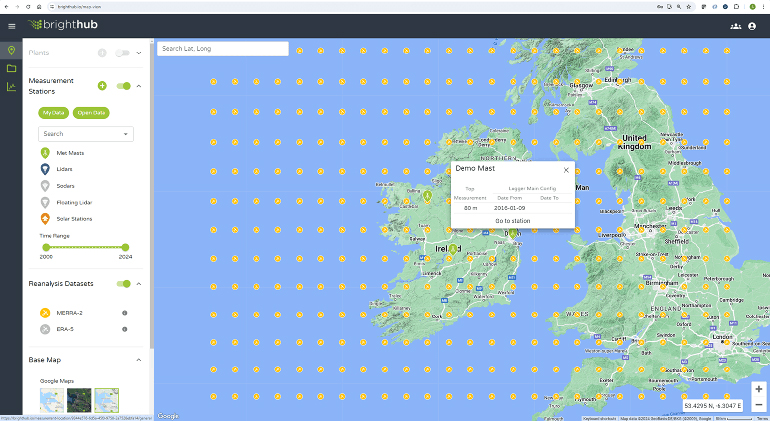The image size is (770, 421).
Task: Click the Time Range slider end handle at 2024
Action: click(125, 247)
